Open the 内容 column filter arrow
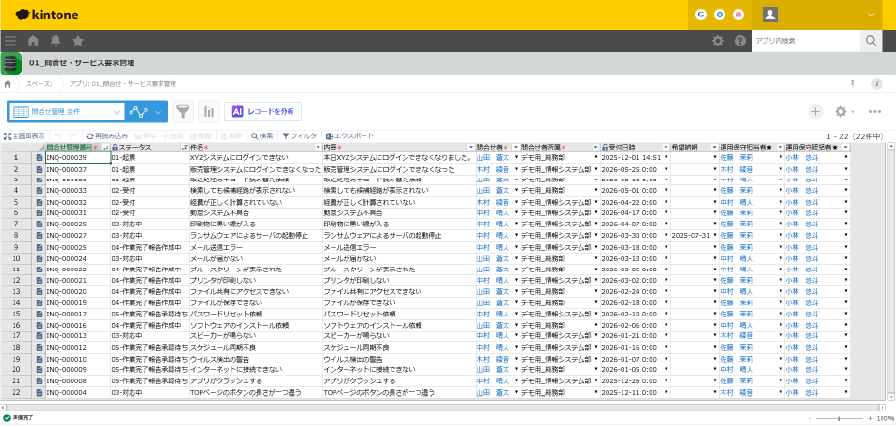The width and height of the screenshot is (896, 427). (470, 147)
